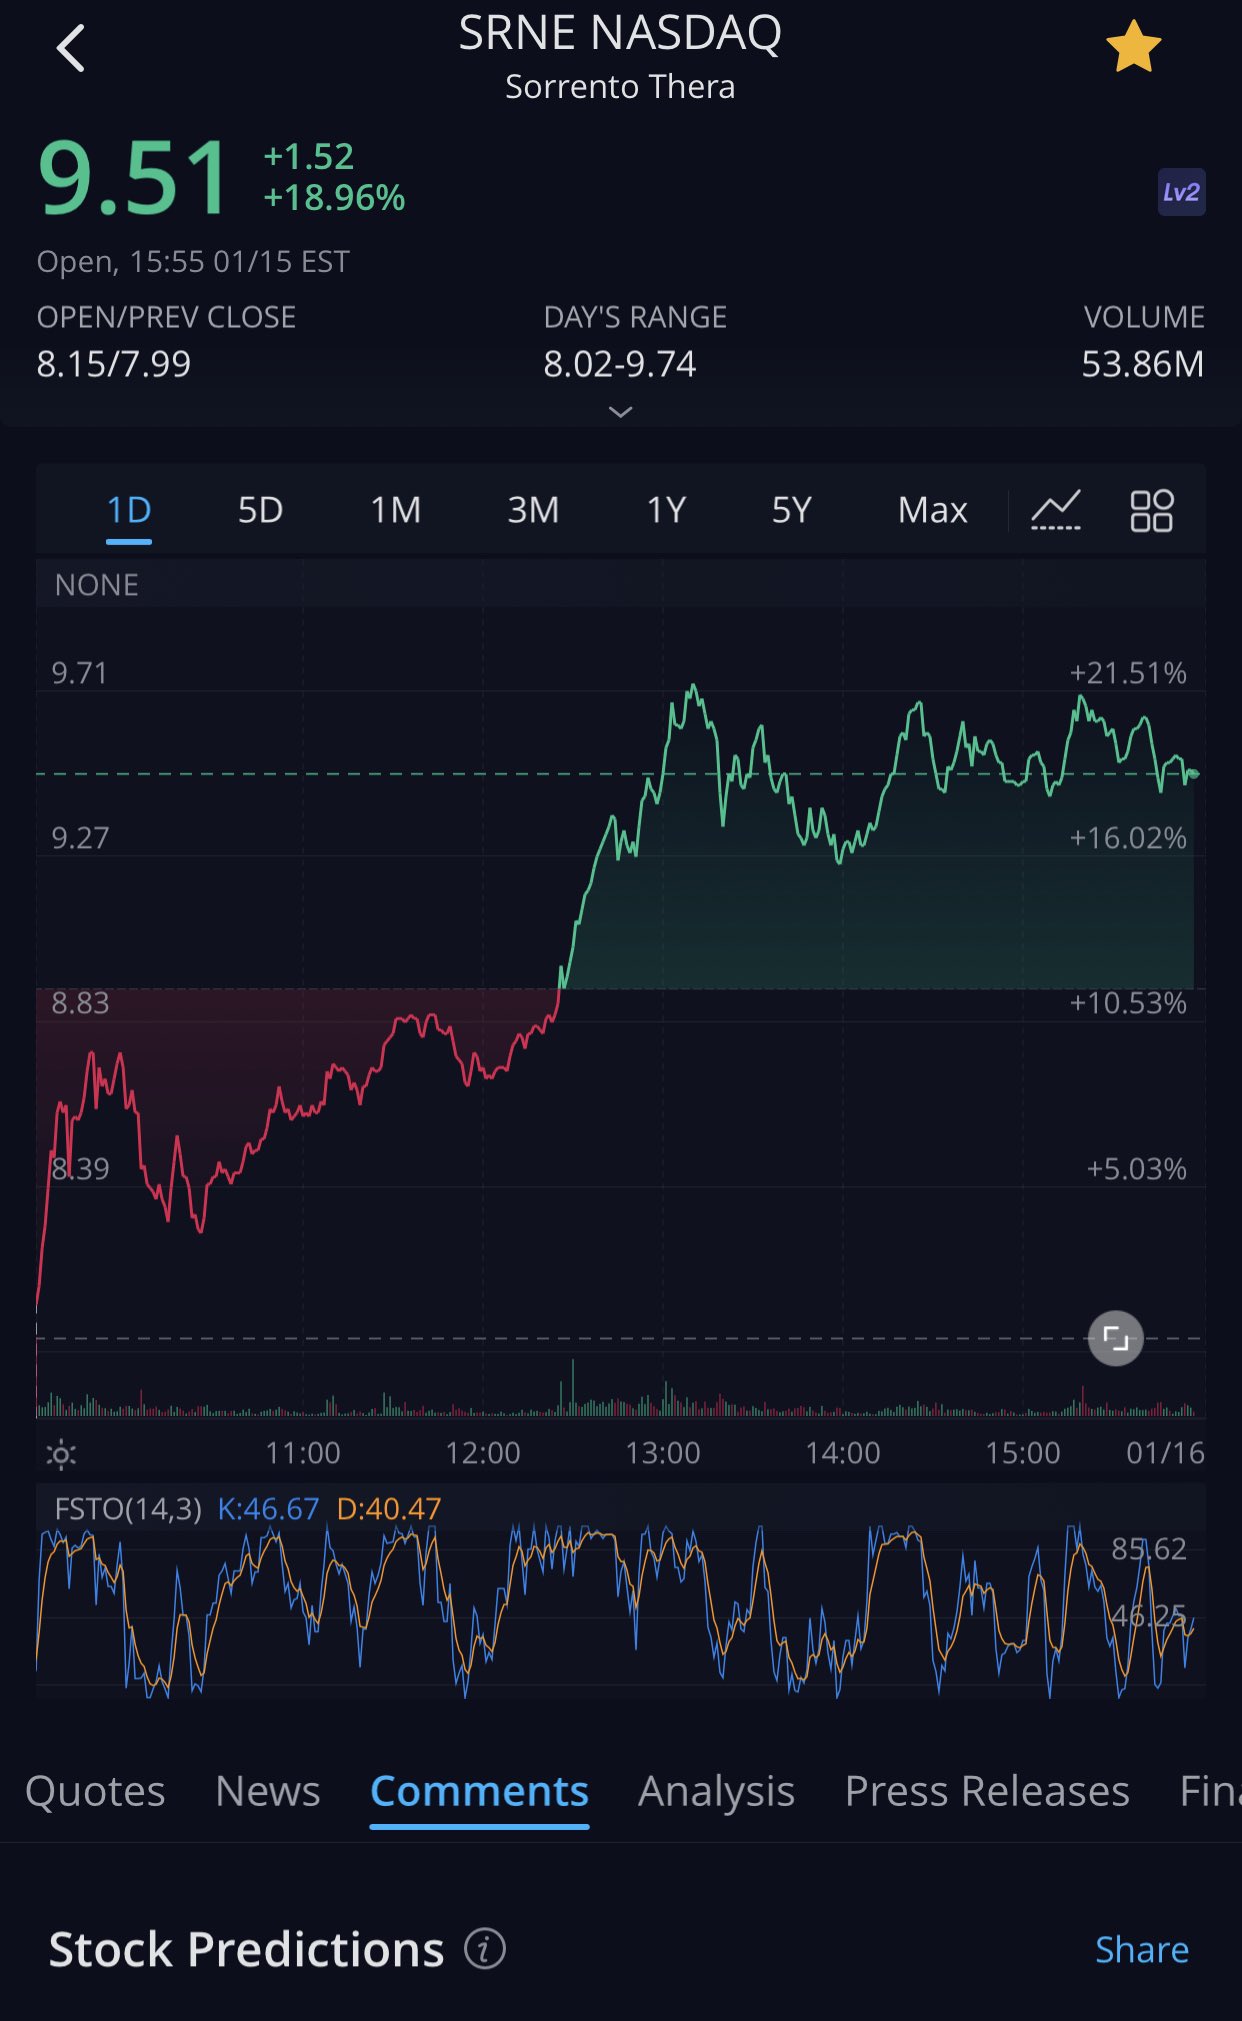Select the 1Y chart range

click(666, 510)
